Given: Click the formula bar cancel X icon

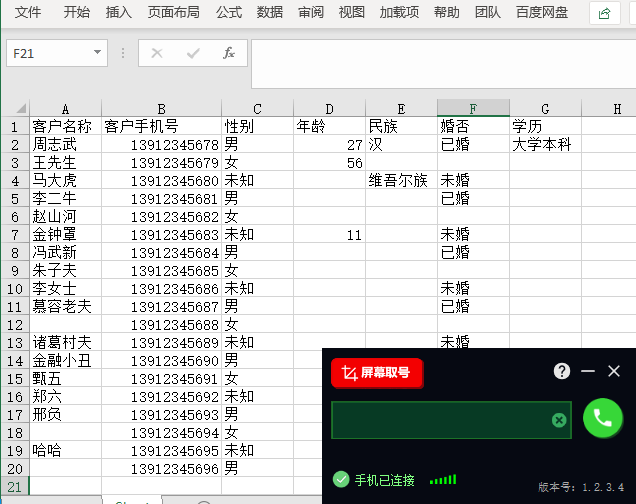Looking at the screenshot, I should pyautogui.click(x=157, y=53).
